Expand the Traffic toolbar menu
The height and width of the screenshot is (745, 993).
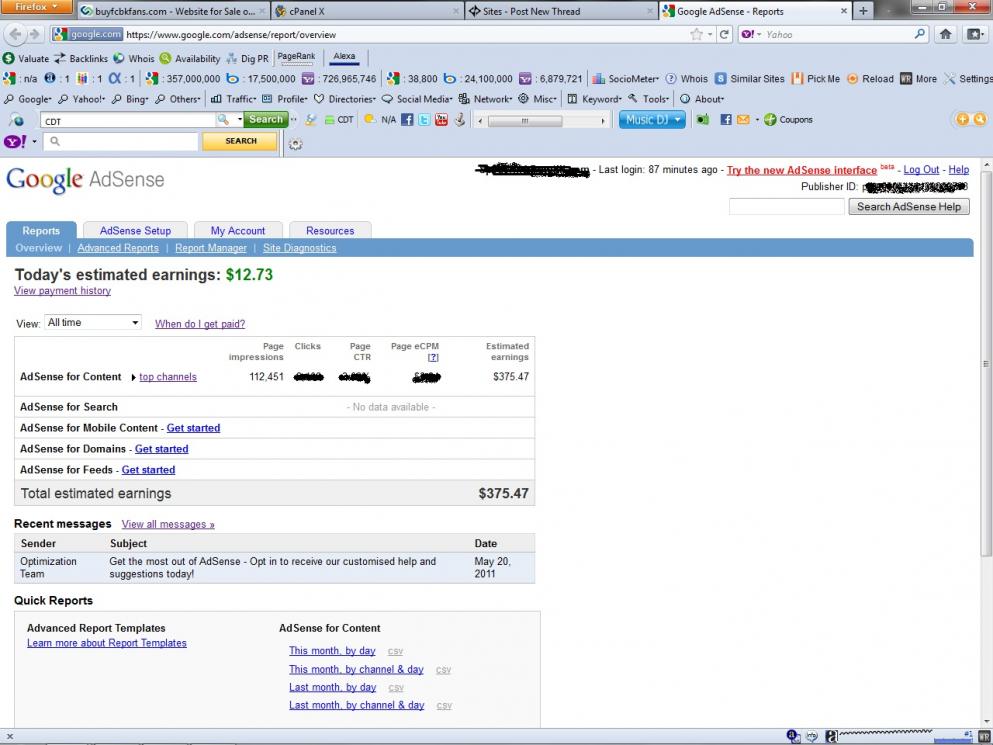(x=234, y=99)
